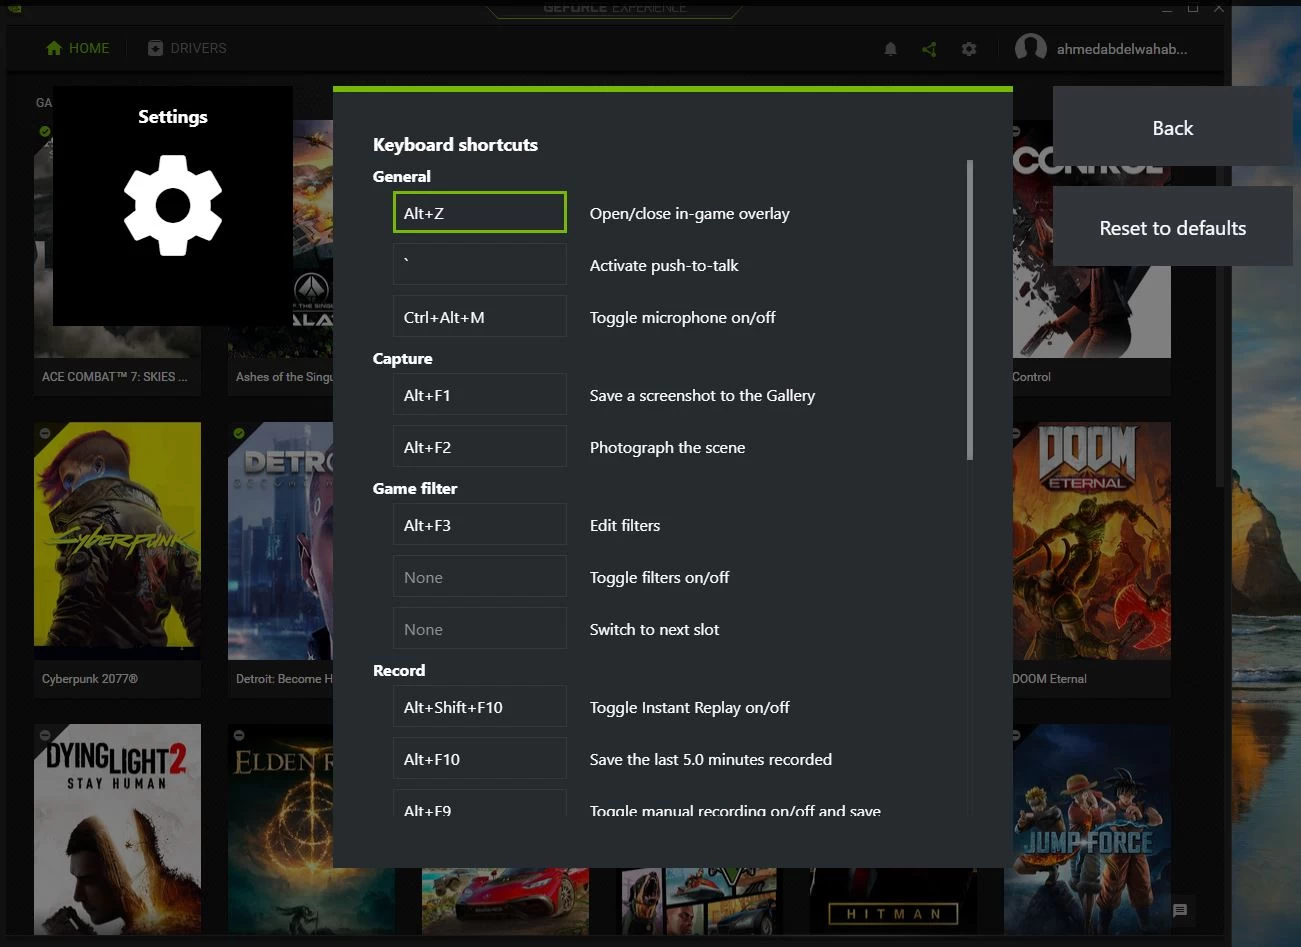
Task: Edit the Alt+Shift+F10 Instant Replay field
Action: pyautogui.click(x=480, y=706)
